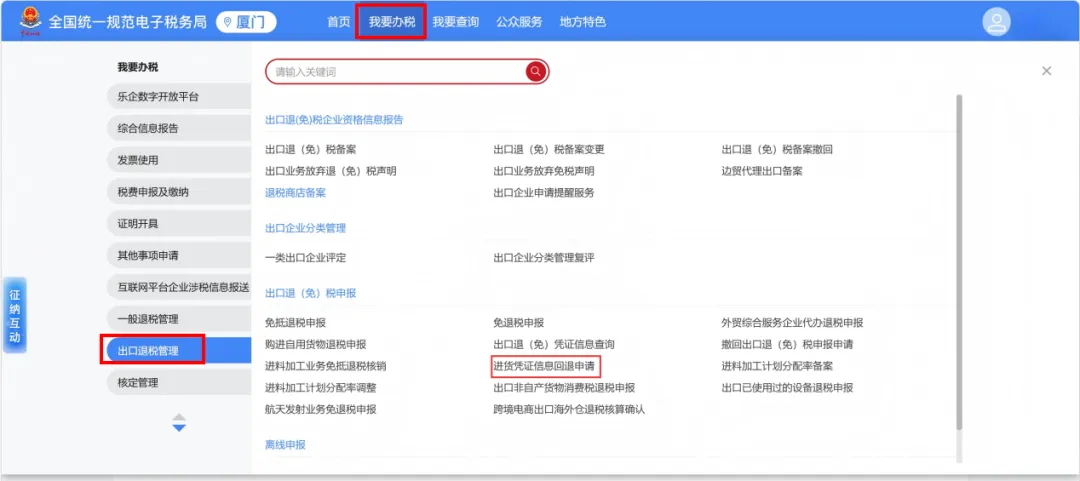Open 出口退（免）税备案
Screen dimensions: 1080x481
pos(311,150)
